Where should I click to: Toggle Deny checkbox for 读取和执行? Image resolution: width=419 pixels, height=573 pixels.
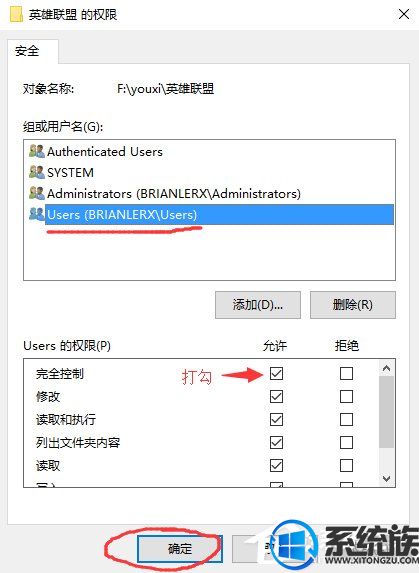tap(346, 420)
